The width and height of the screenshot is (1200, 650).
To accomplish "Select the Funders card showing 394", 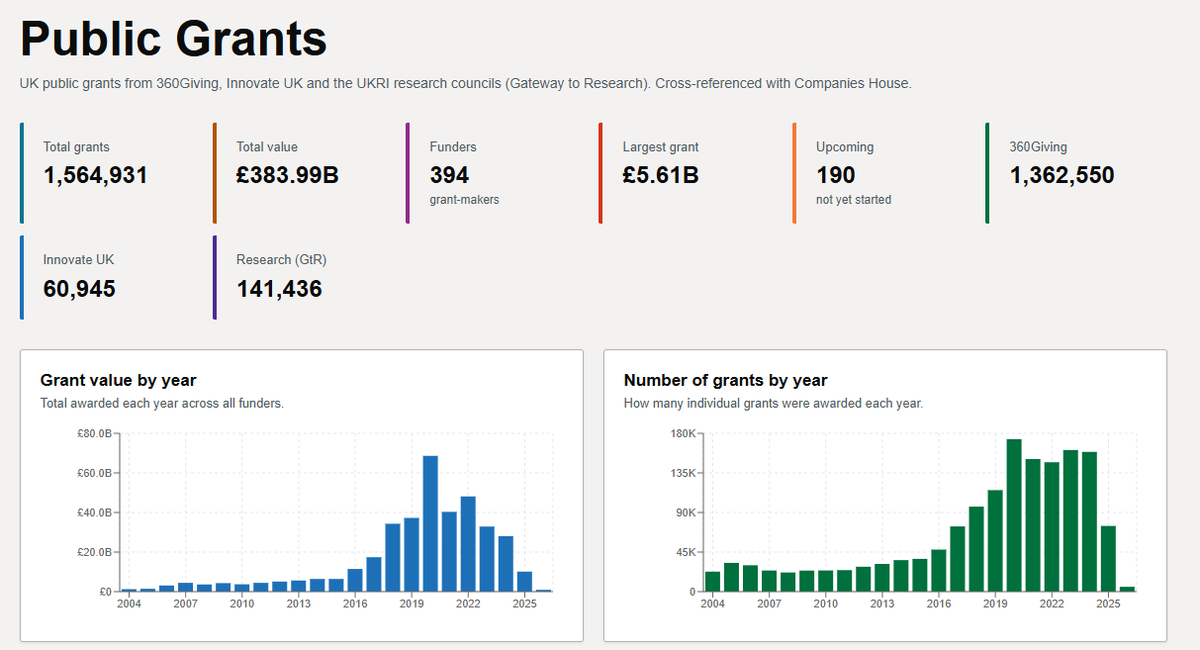I will [493, 173].
